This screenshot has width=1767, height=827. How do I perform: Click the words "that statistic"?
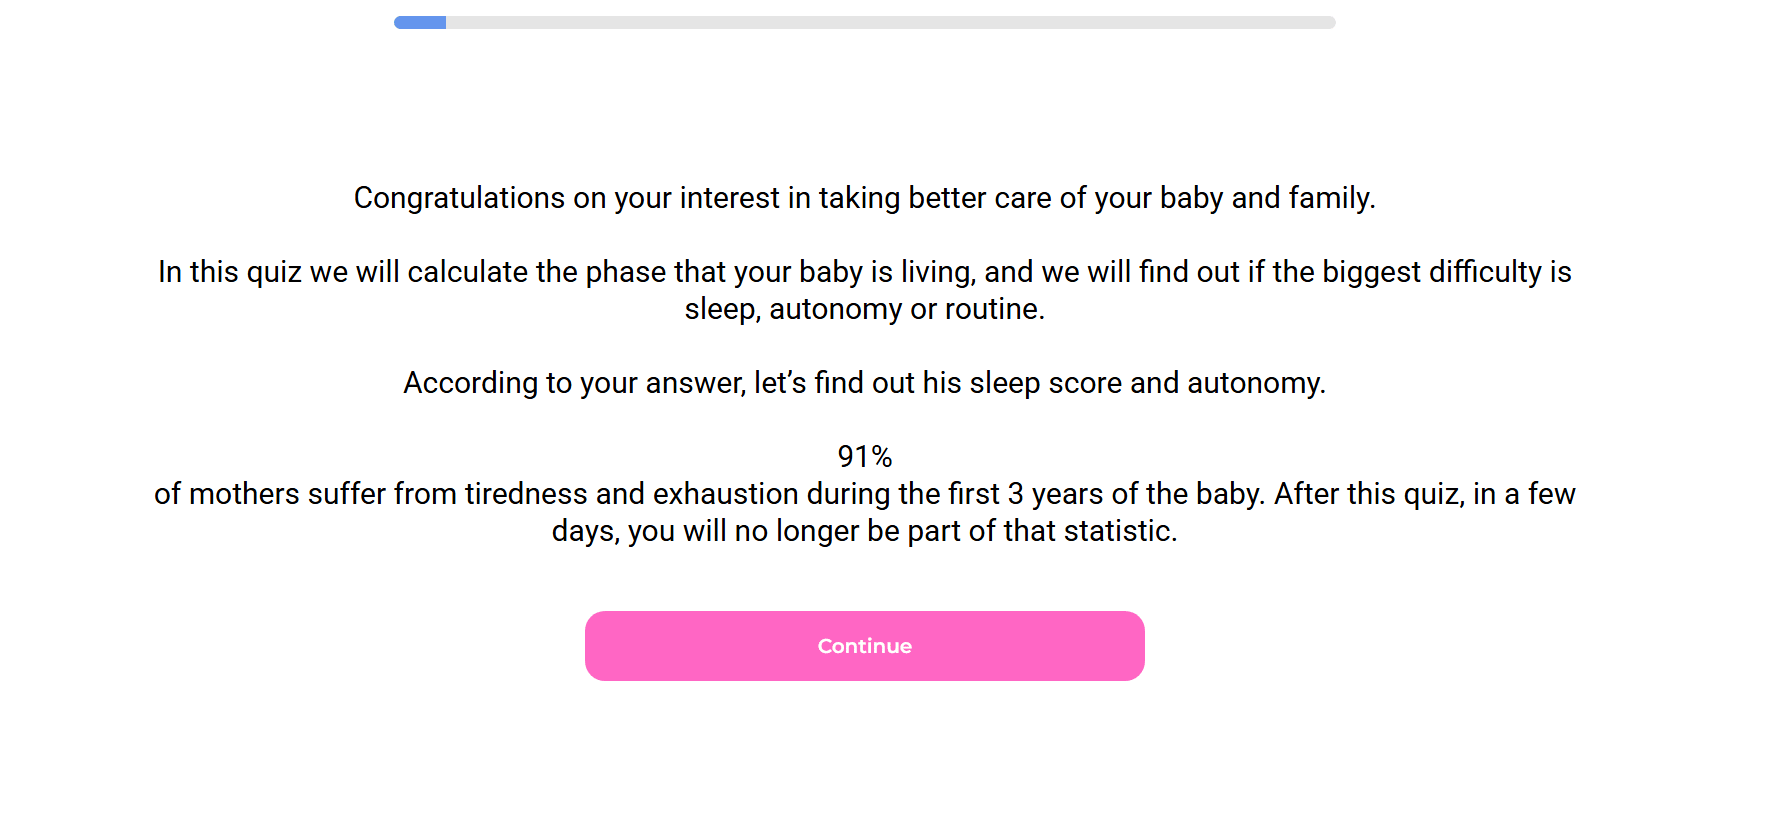pos(1090,531)
